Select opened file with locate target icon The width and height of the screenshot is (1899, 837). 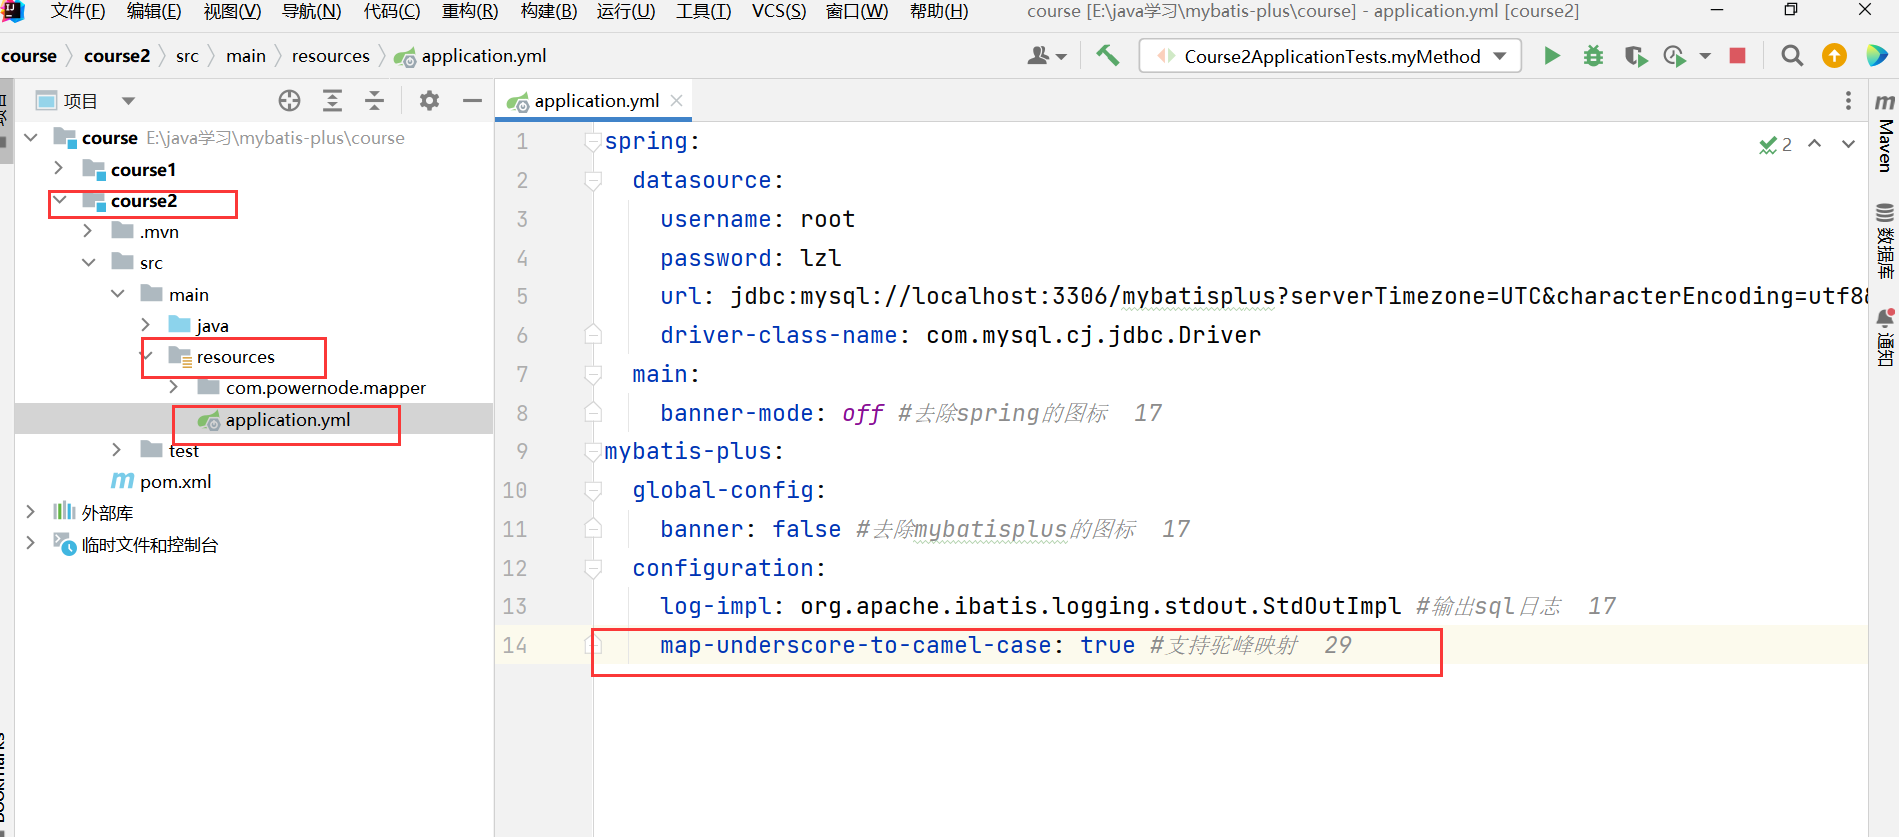coord(289,100)
